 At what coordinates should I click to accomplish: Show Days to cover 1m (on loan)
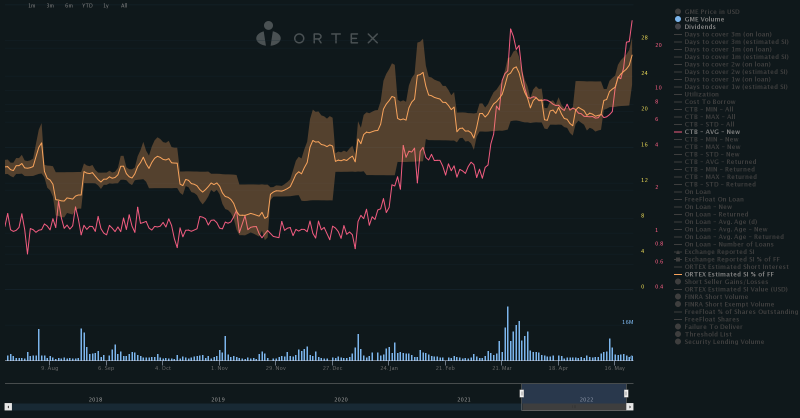723,50
